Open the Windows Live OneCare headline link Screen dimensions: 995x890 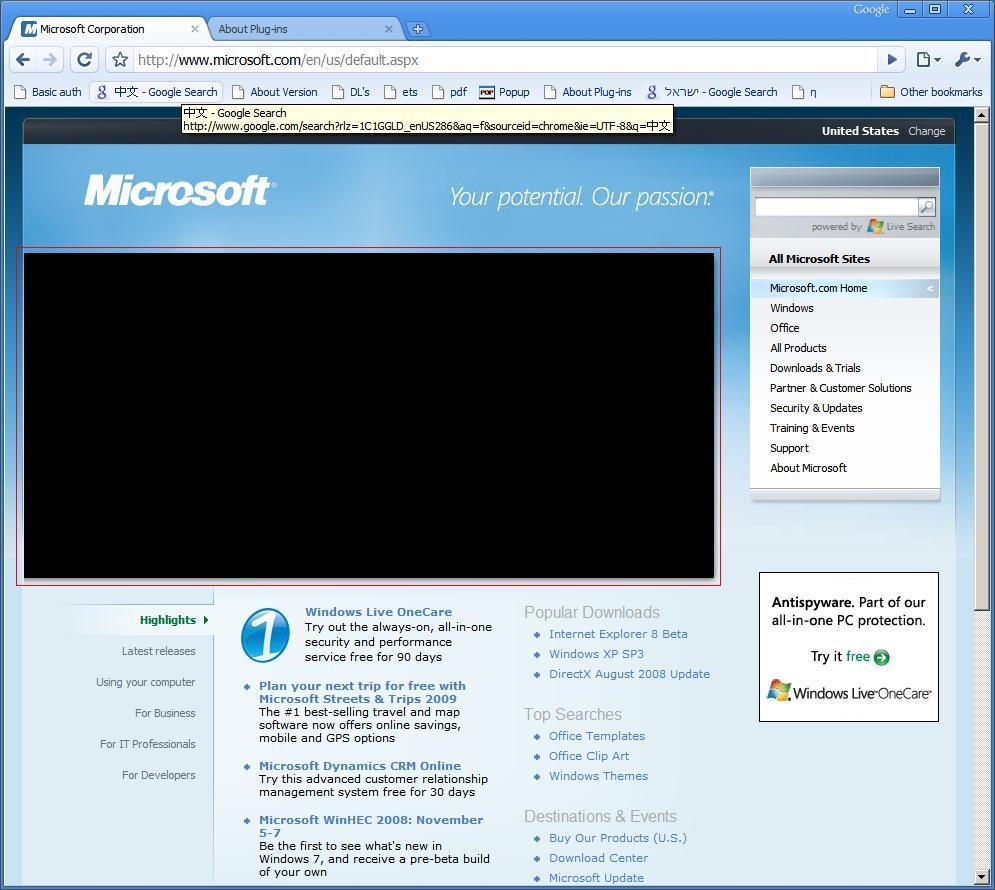[378, 612]
